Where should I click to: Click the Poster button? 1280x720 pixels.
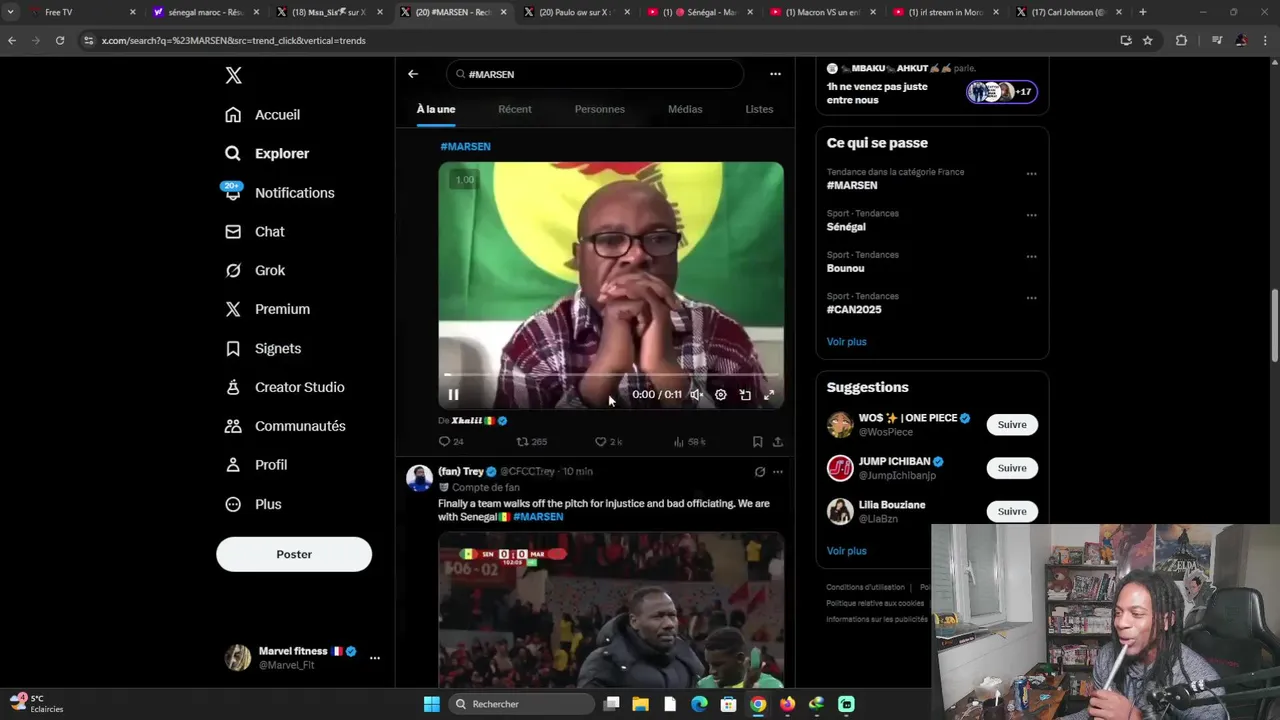[294, 554]
